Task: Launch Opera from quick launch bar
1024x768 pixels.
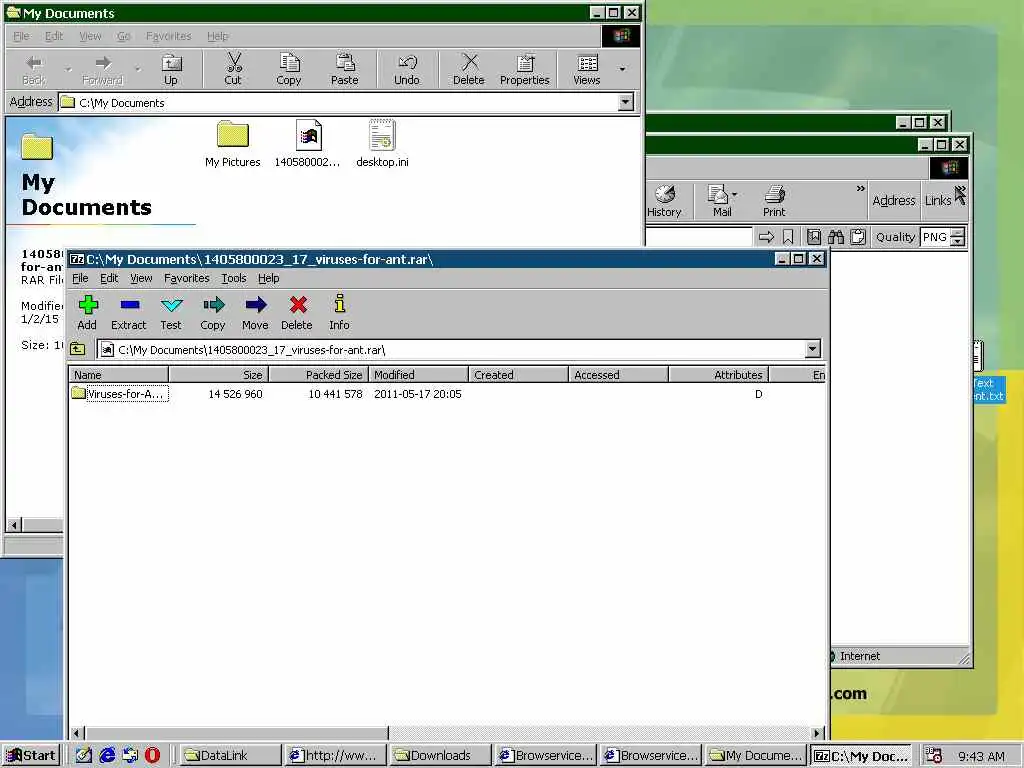Action: [152, 756]
